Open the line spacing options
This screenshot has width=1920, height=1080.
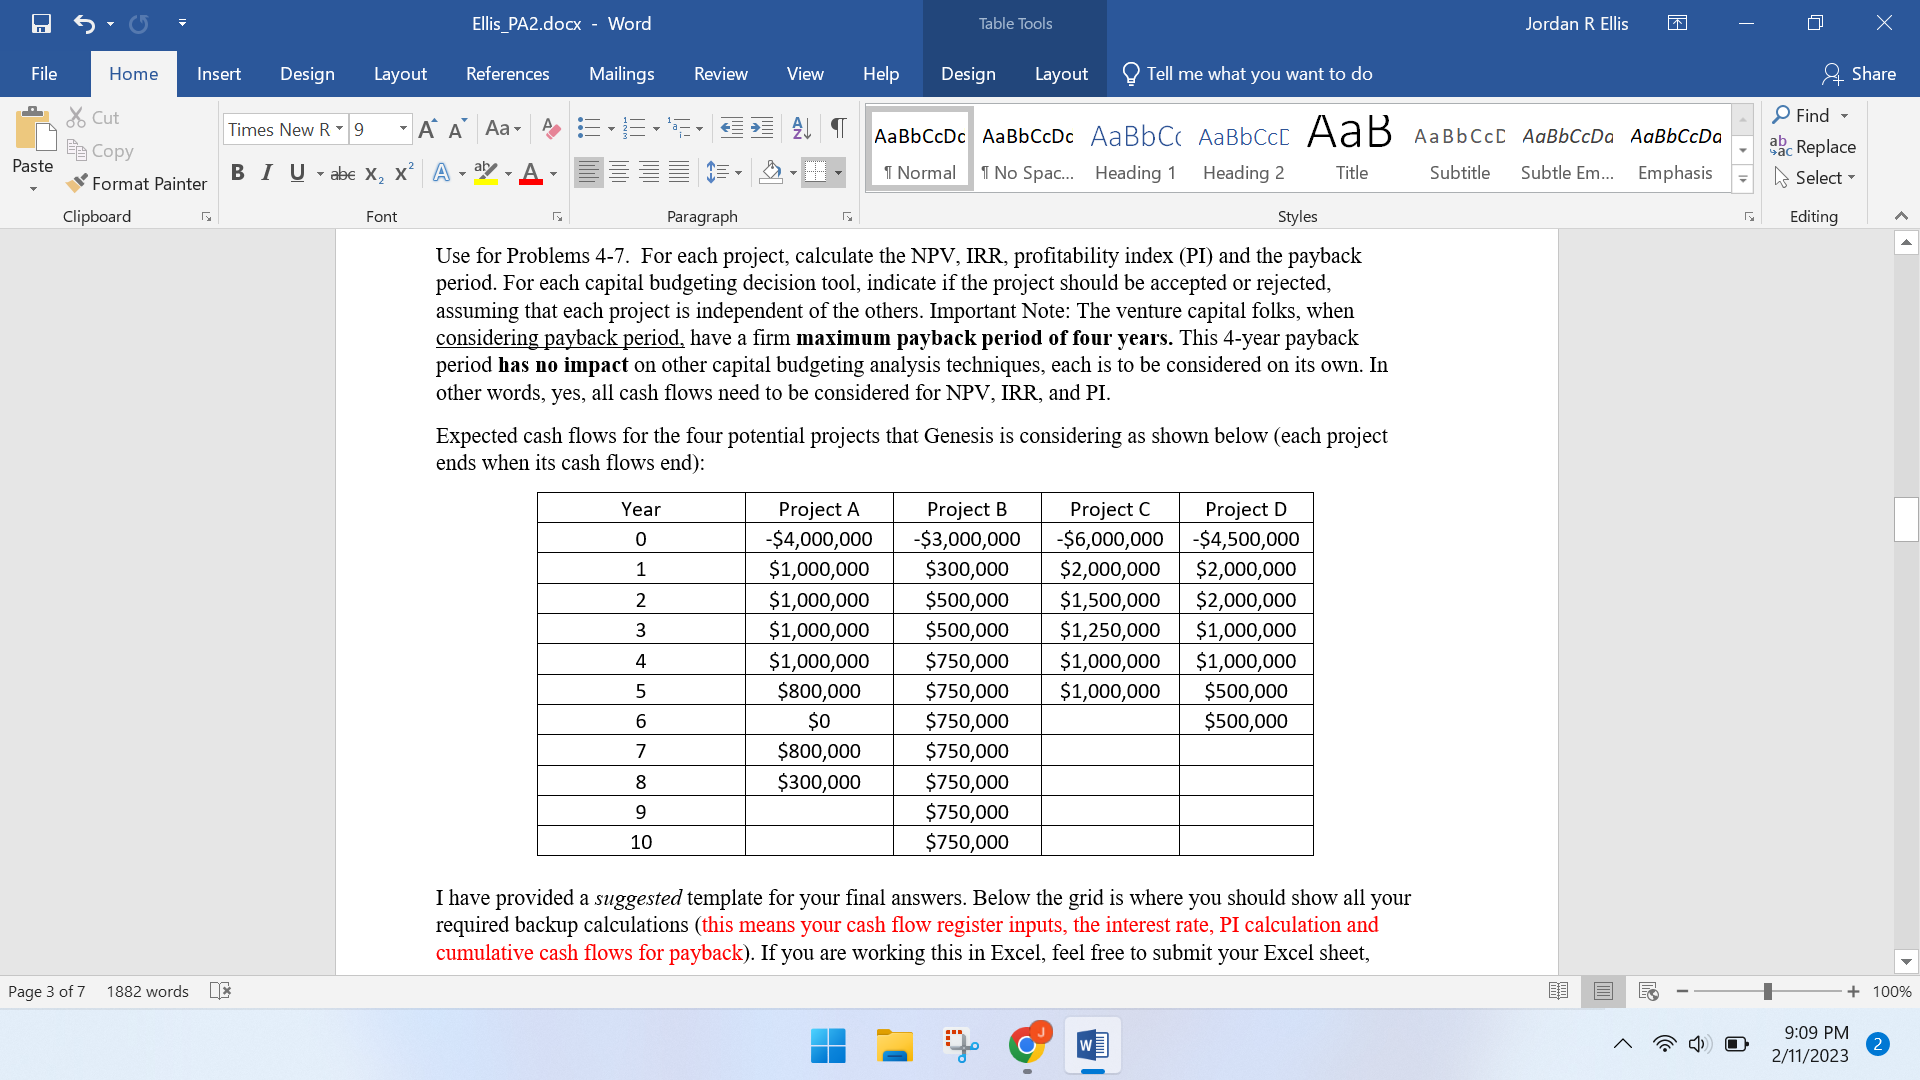click(724, 172)
